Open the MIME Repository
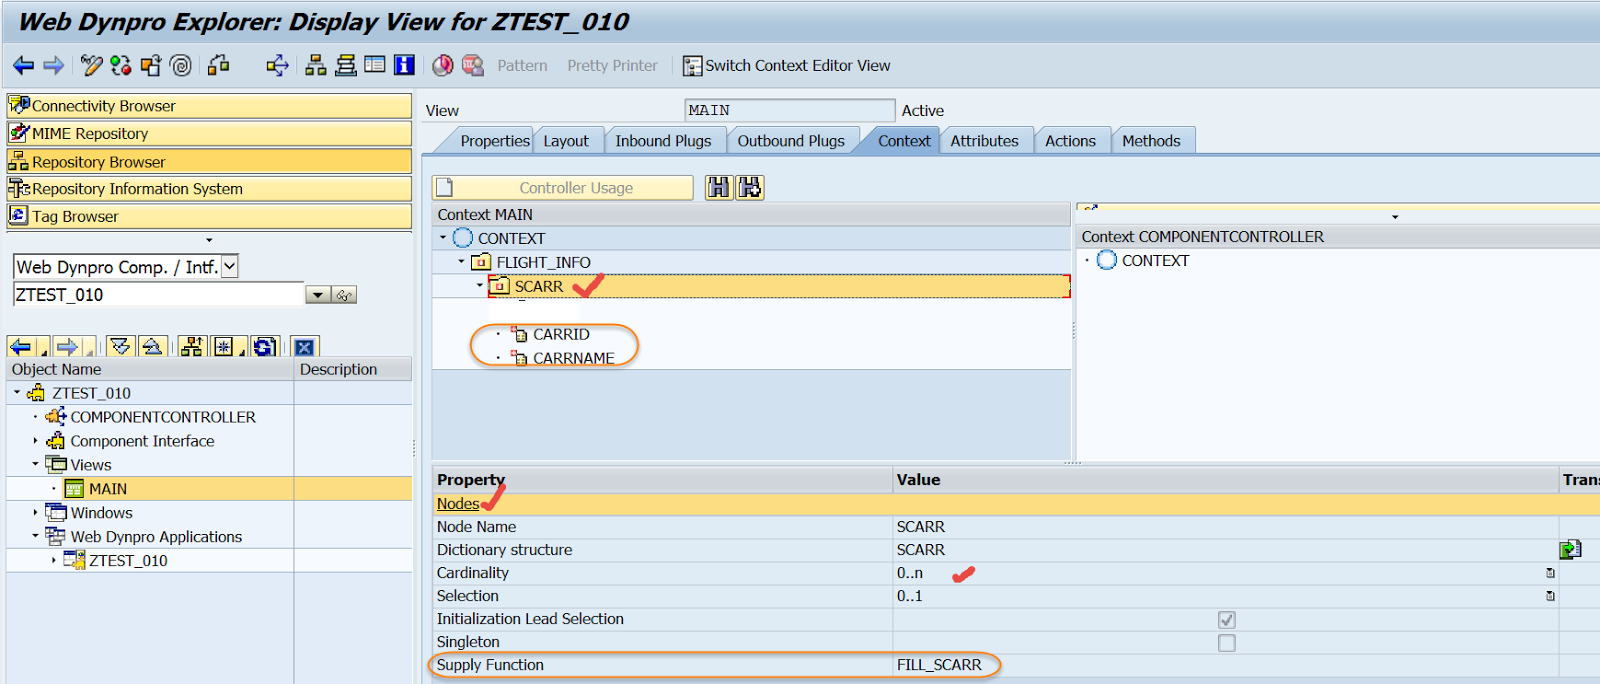Image resolution: width=1600 pixels, height=684 pixels. pyautogui.click(x=209, y=134)
